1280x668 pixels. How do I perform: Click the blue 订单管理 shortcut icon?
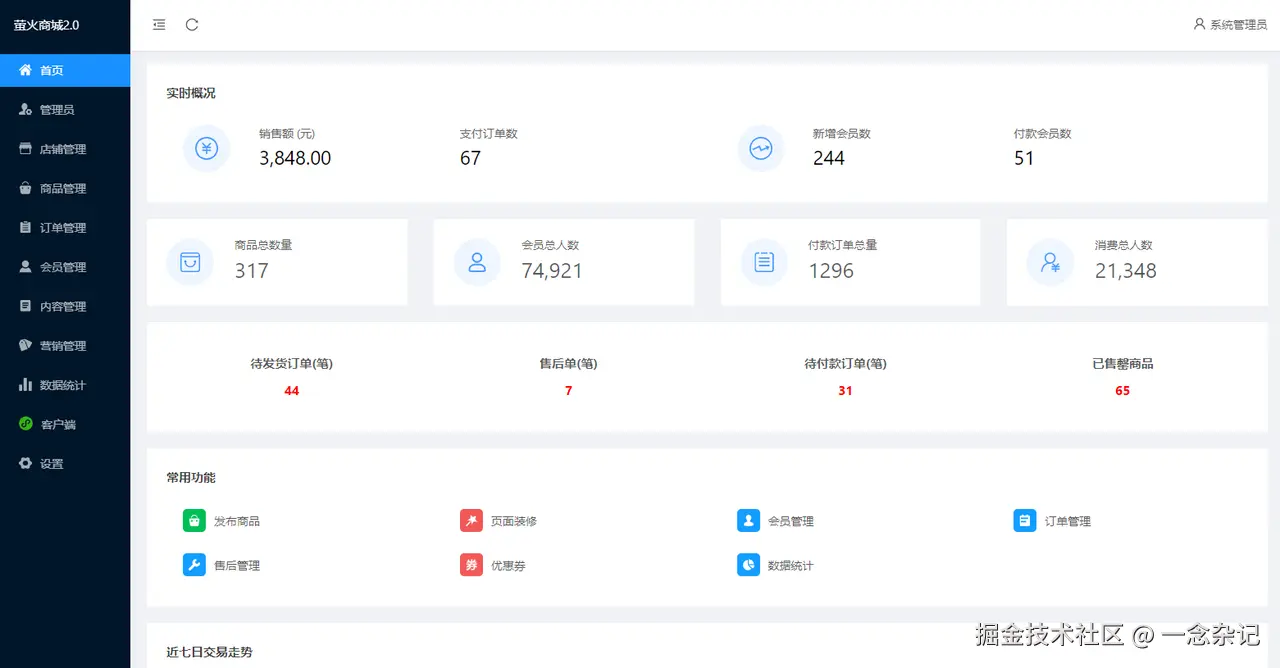tap(1025, 520)
